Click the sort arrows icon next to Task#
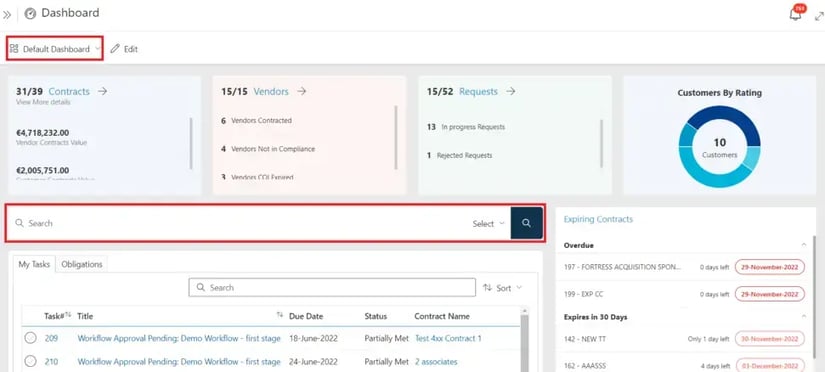825x372 pixels. (68, 315)
